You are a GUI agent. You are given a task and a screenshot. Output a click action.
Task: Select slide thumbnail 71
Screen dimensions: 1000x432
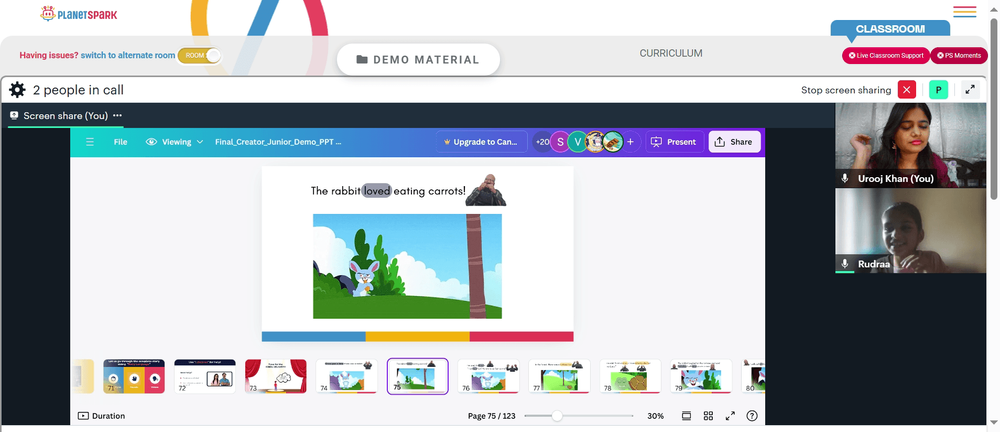134,376
